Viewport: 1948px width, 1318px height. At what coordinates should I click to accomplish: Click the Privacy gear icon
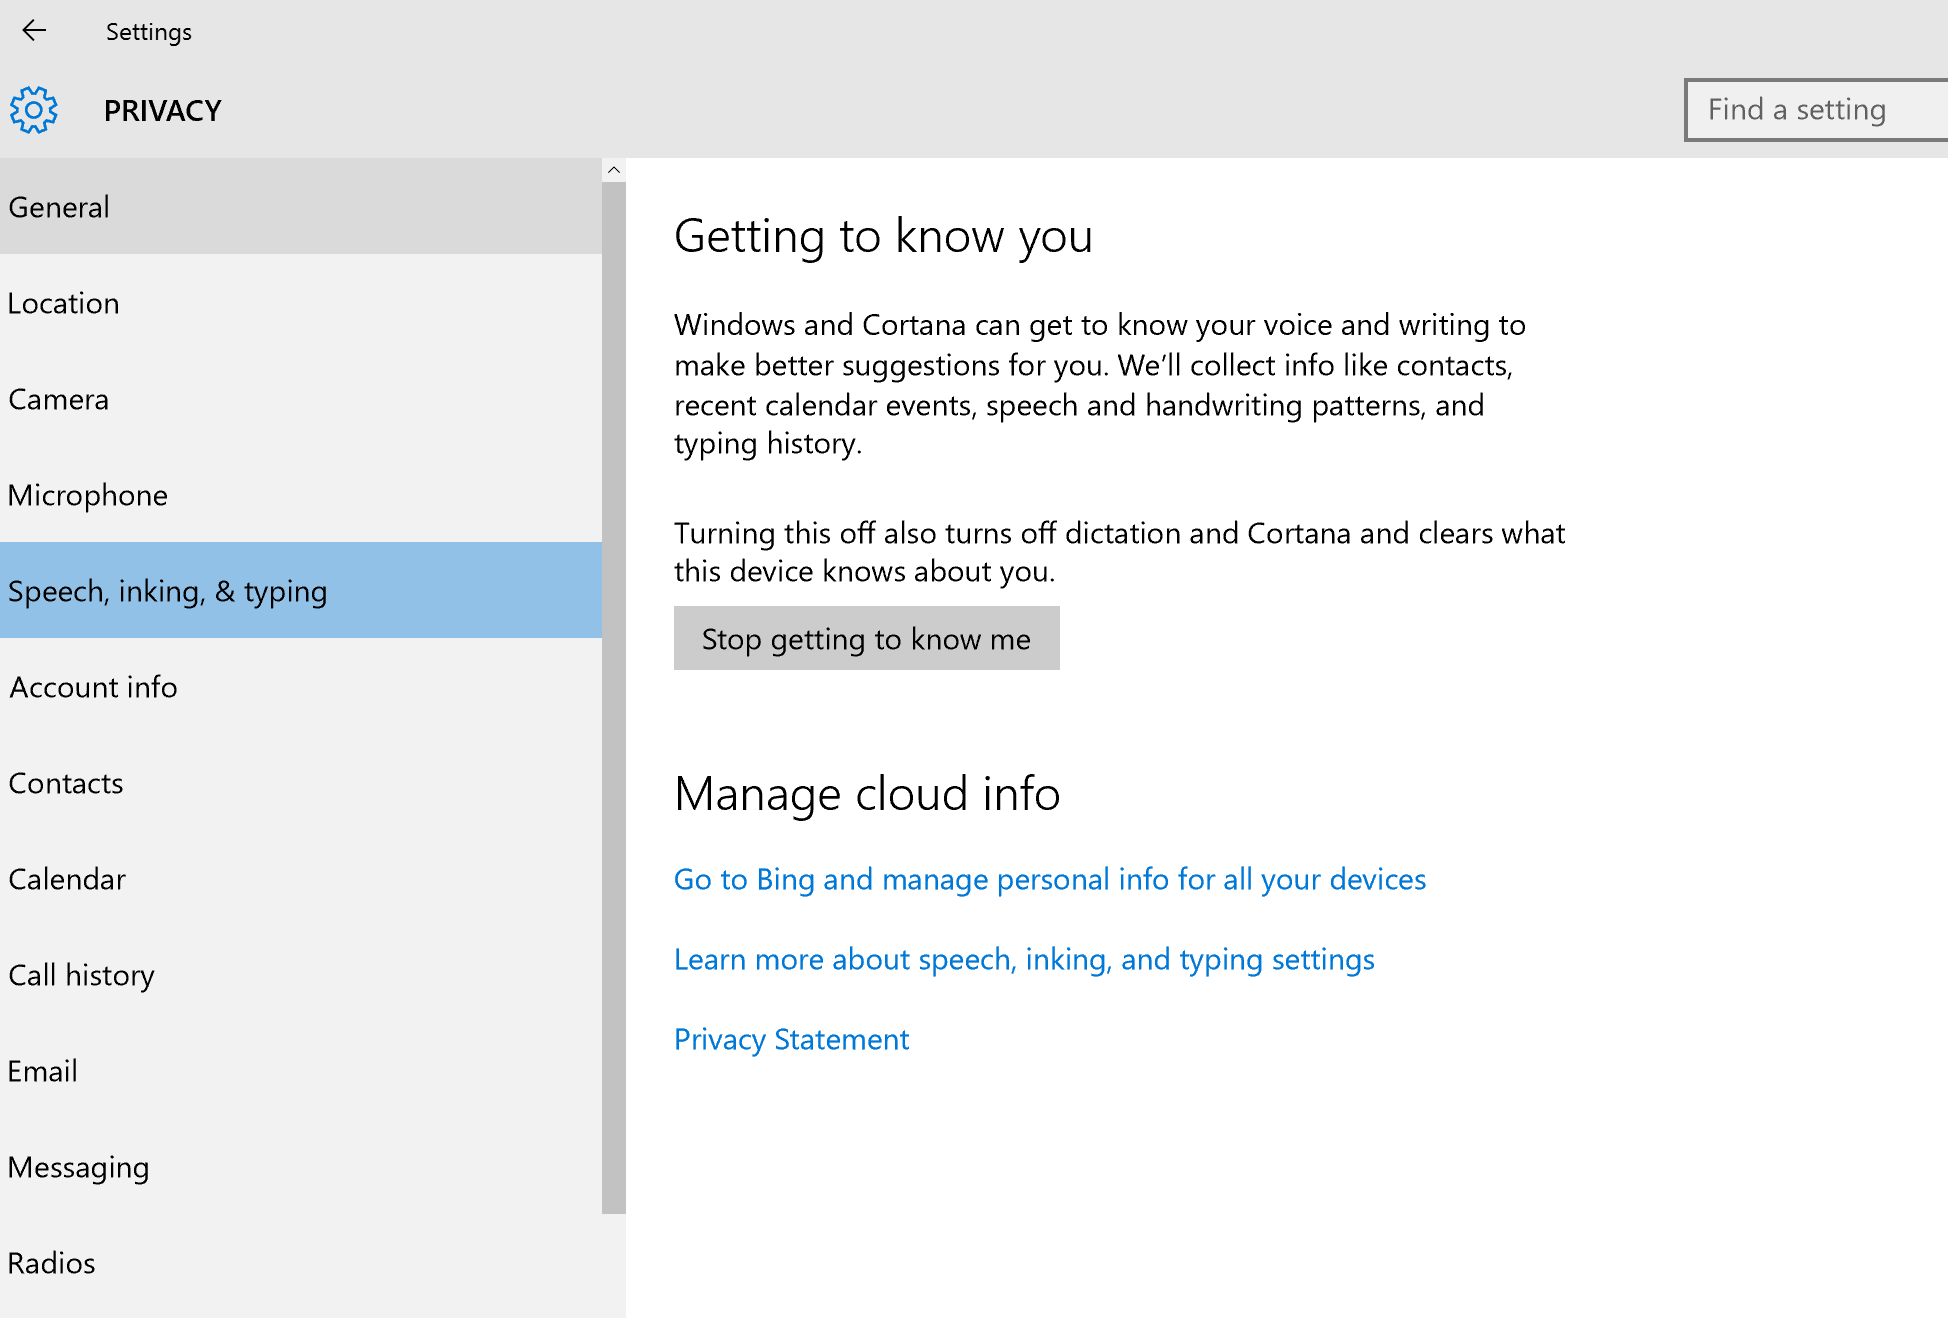pyautogui.click(x=34, y=110)
